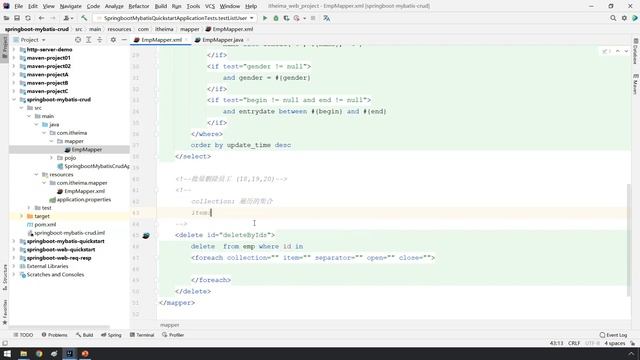This screenshot has height=360, width=640.
Task: Hide the Project panel with minus icon
Action: 124,40
